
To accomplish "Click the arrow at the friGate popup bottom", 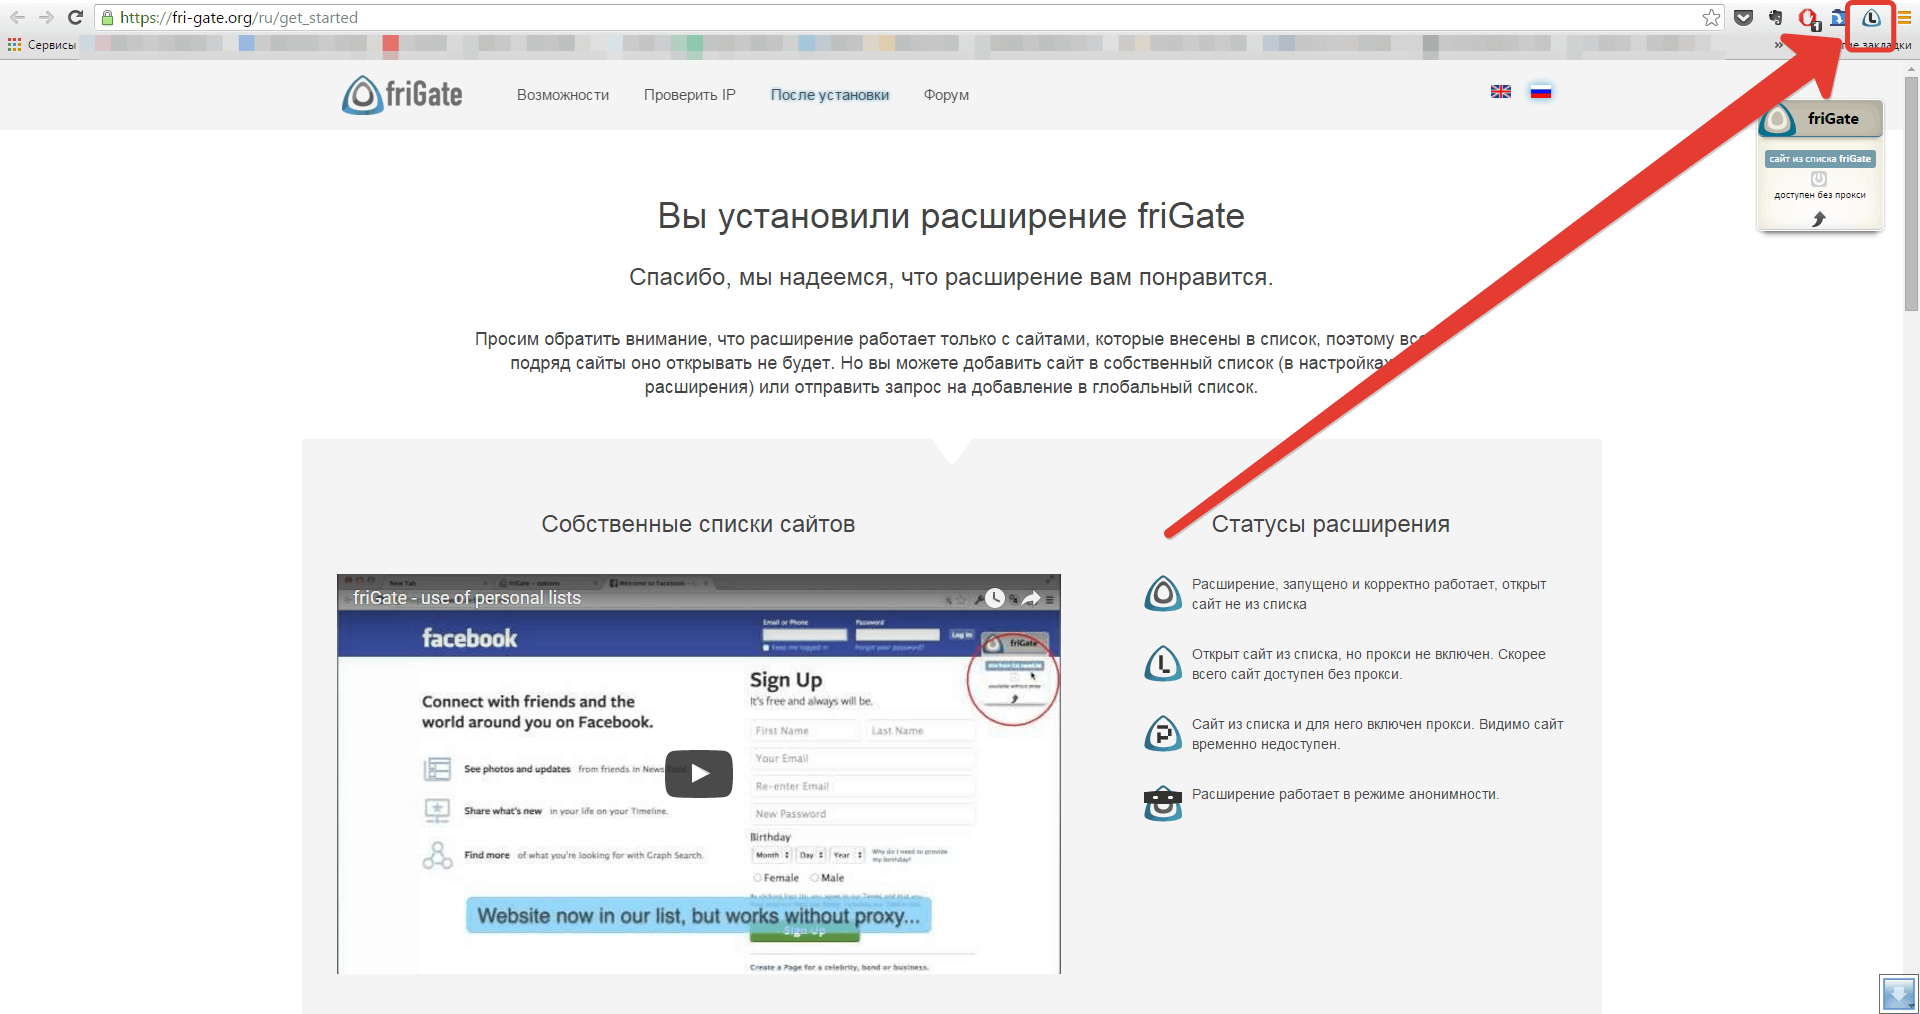I will tap(1819, 219).
